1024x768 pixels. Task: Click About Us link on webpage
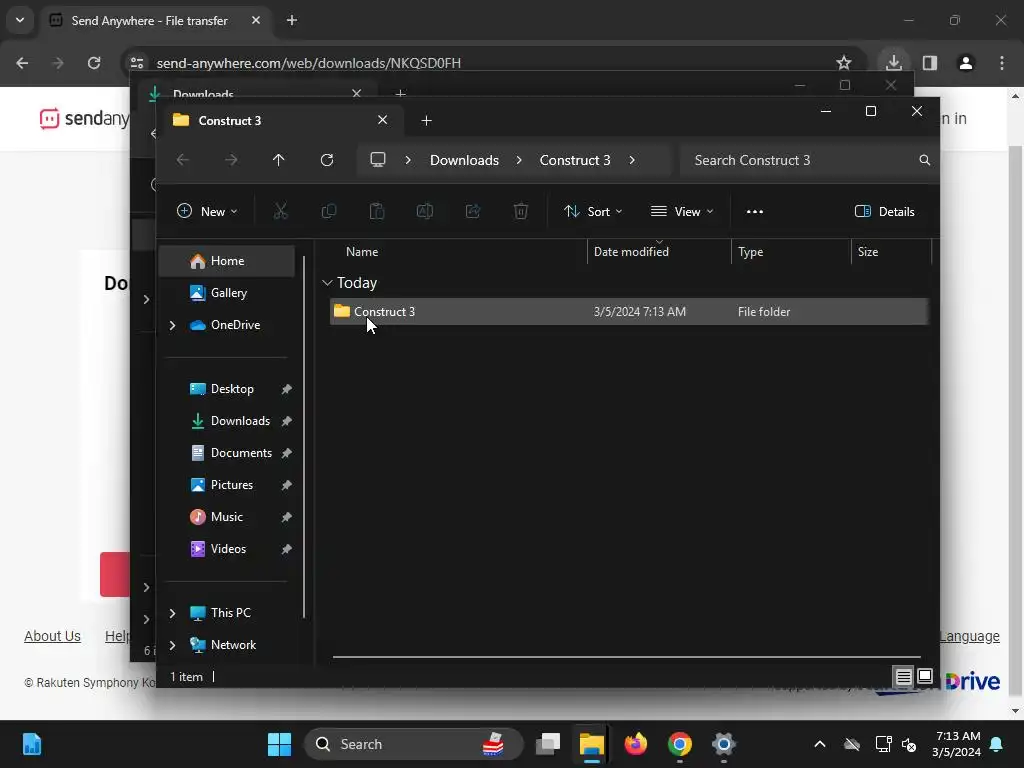tap(52, 636)
